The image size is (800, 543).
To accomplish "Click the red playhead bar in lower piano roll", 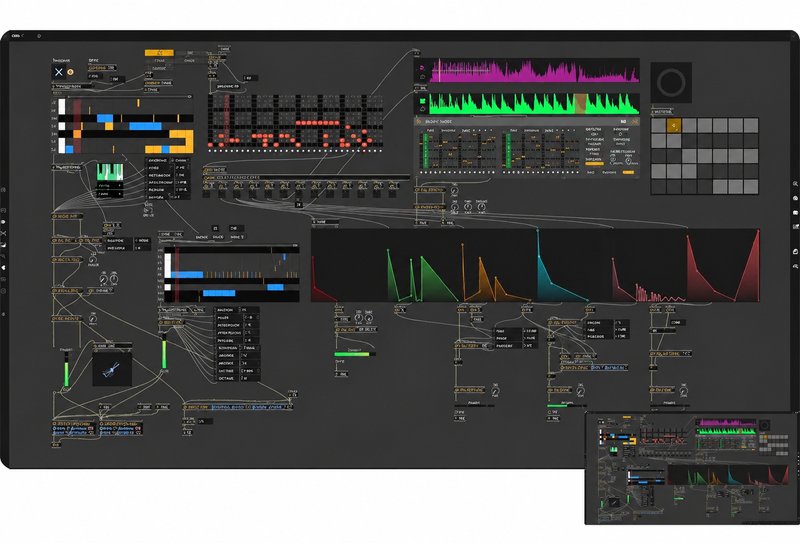I will [x=177, y=276].
